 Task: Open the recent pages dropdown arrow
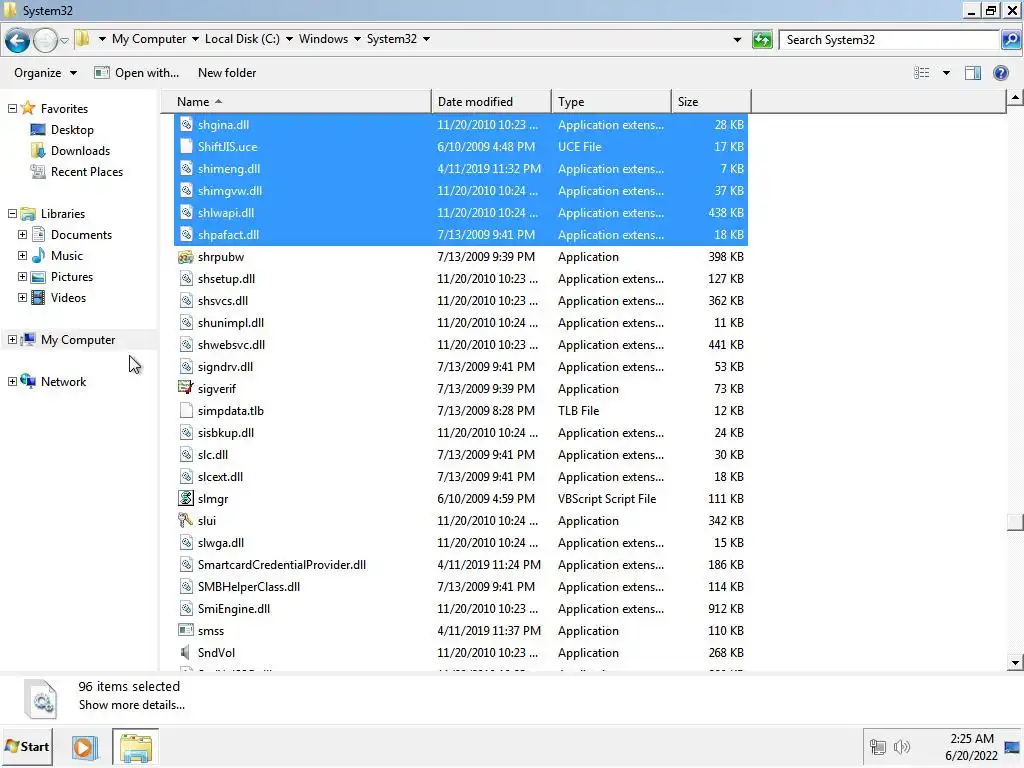coord(64,40)
